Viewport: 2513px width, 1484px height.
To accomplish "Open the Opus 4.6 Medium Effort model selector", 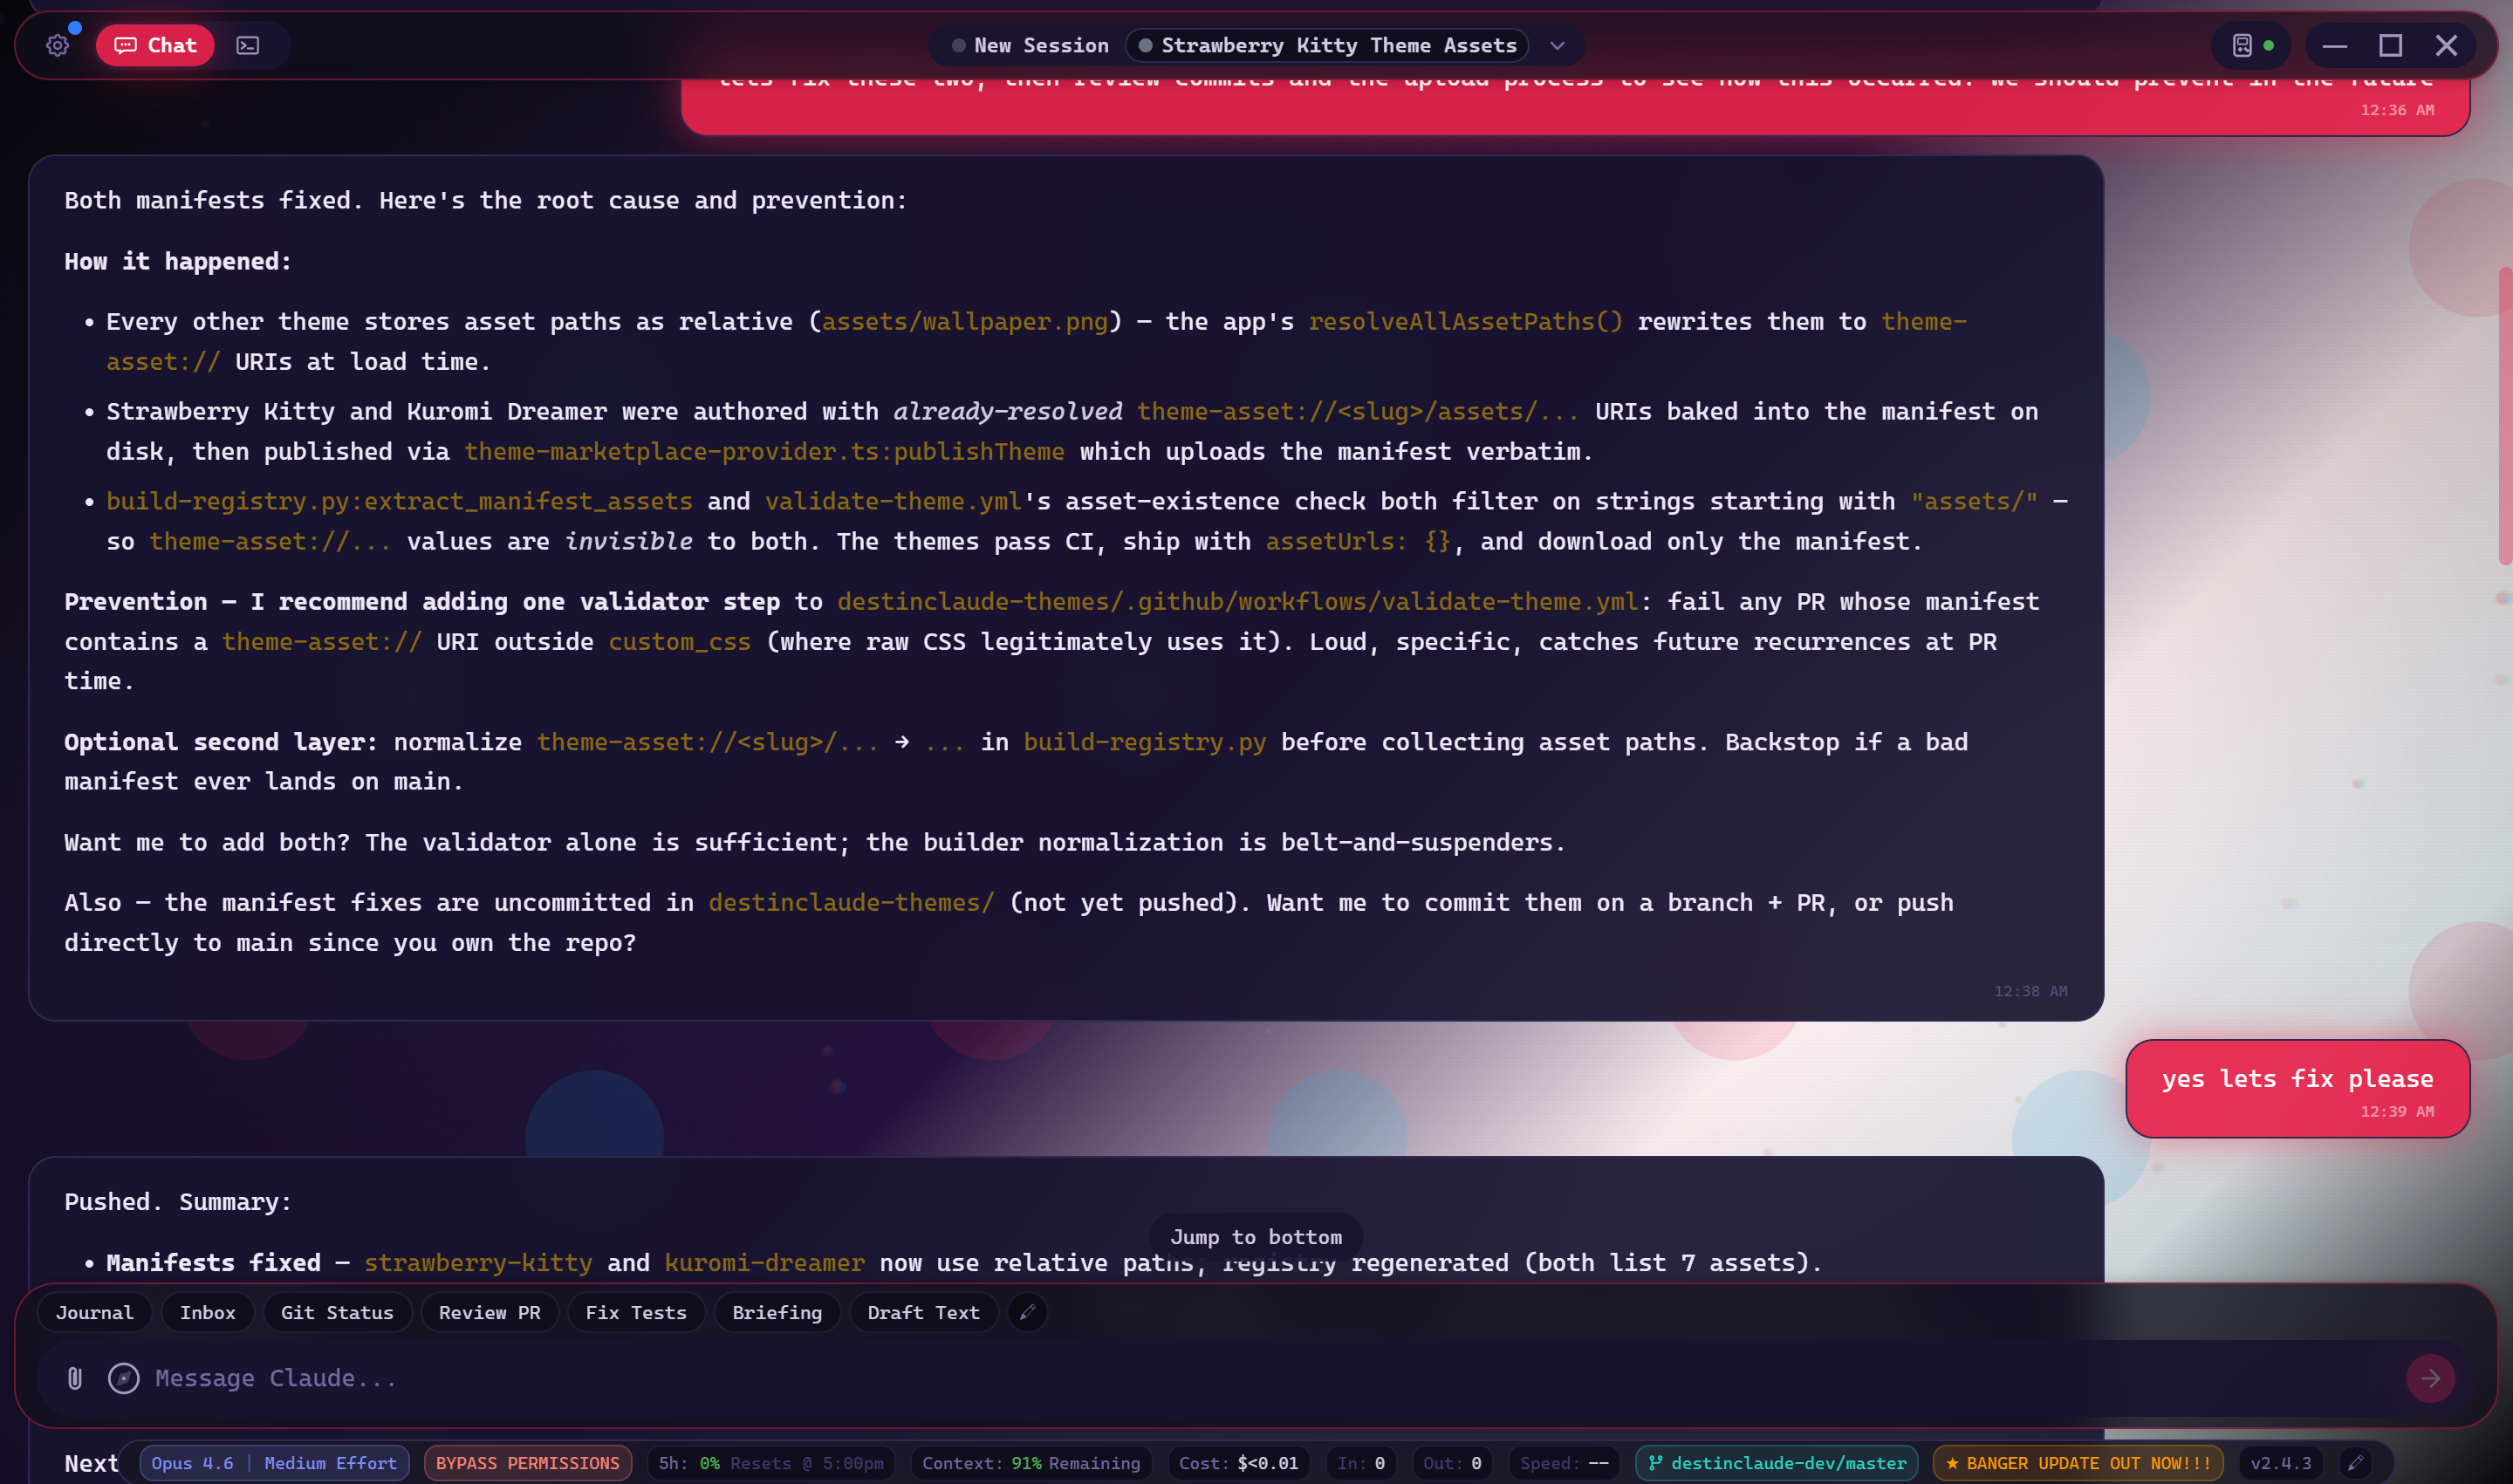I will (x=274, y=1463).
